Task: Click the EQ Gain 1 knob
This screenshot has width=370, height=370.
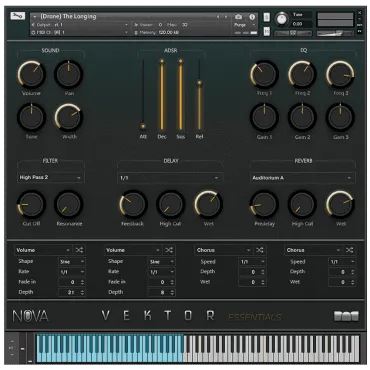Action: pyautogui.click(x=264, y=117)
